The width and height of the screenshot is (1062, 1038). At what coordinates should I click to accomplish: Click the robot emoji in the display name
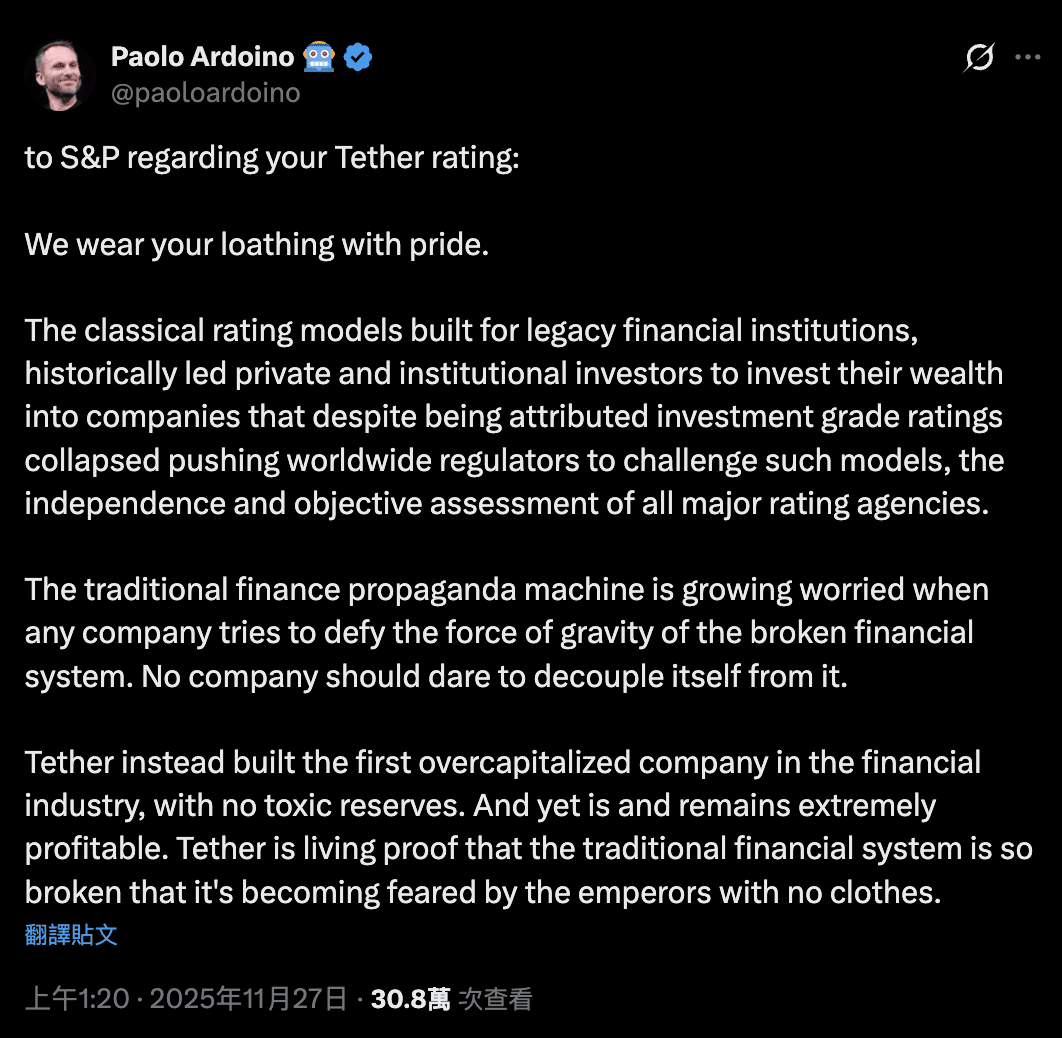click(x=318, y=57)
